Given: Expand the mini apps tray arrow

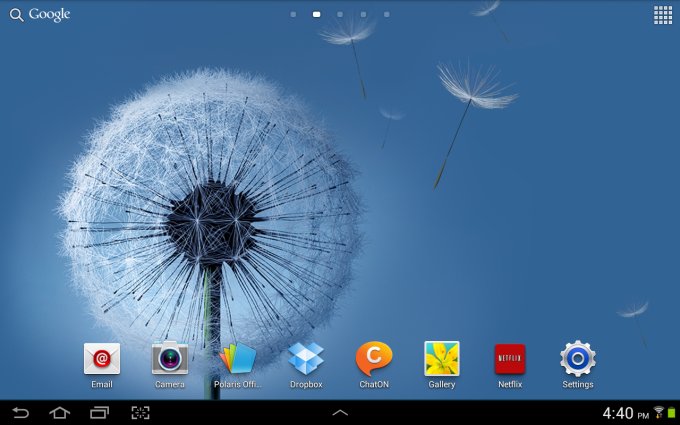Looking at the screenshot, I should 340,412.
